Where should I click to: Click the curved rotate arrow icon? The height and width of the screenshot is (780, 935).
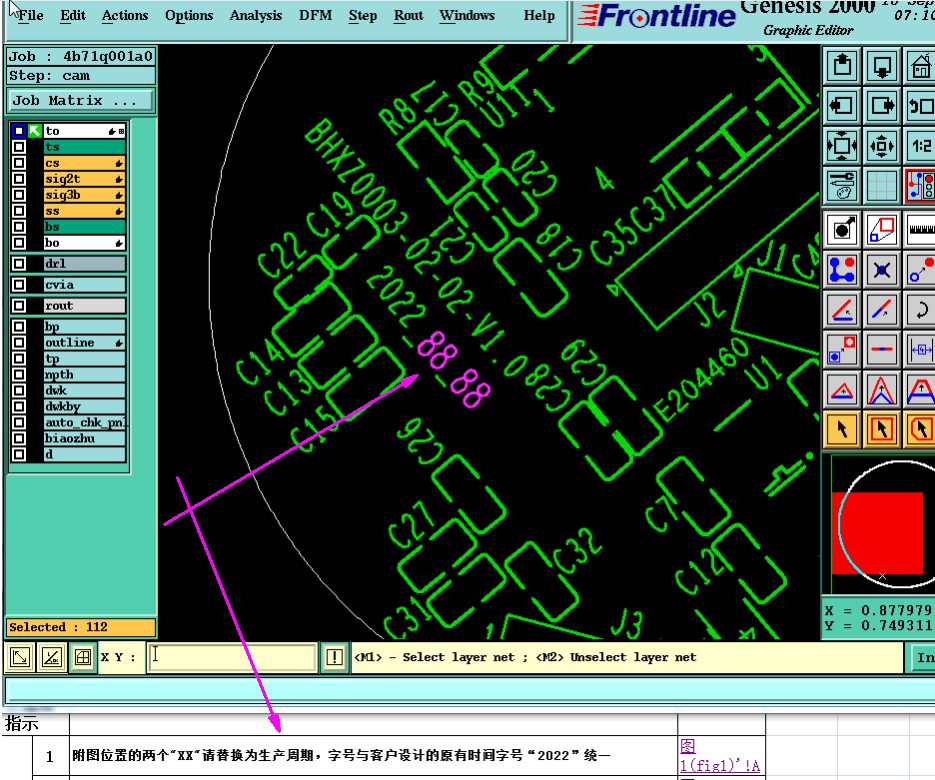pos(921,310)
